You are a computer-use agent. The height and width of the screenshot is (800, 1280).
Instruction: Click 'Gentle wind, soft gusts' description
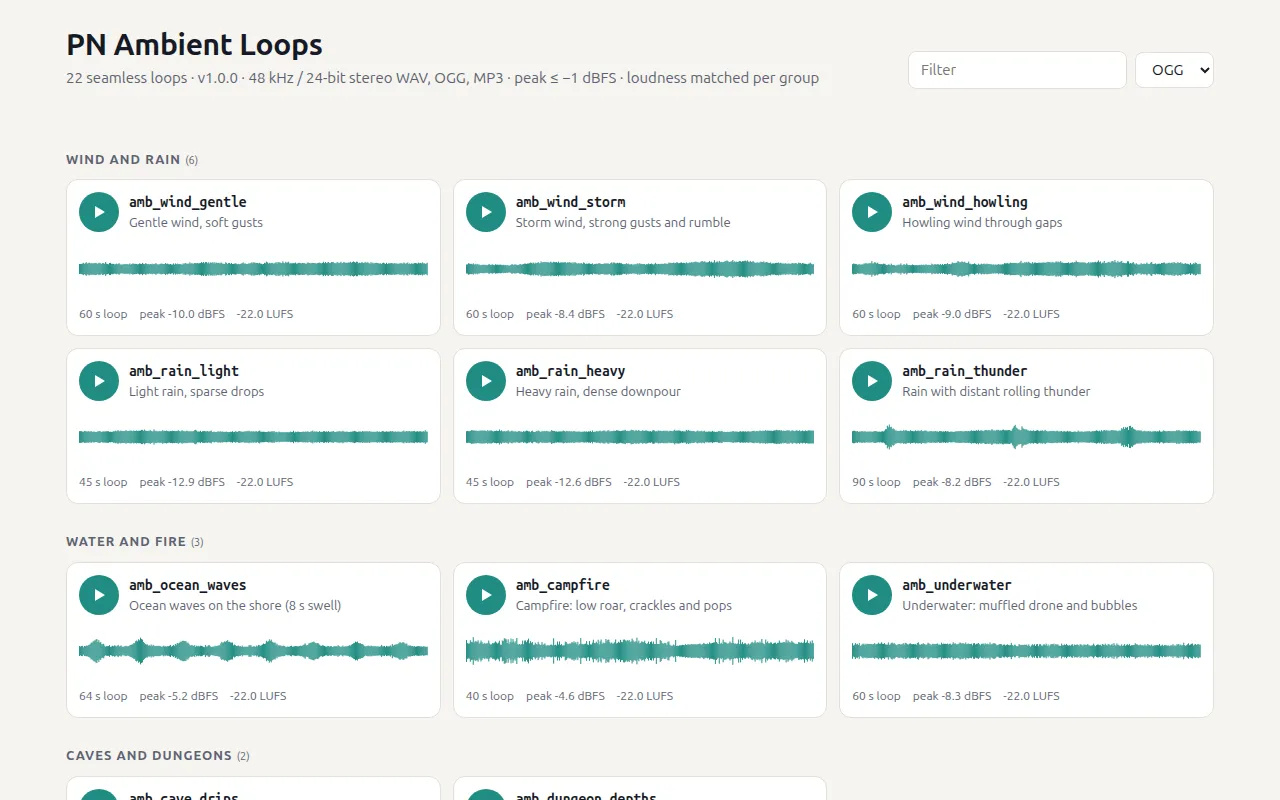(196, 223)
